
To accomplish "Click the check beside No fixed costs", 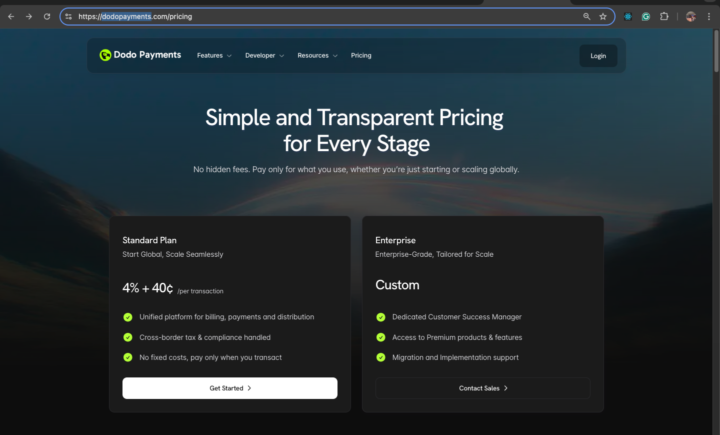I will click(x=128, y=357).
